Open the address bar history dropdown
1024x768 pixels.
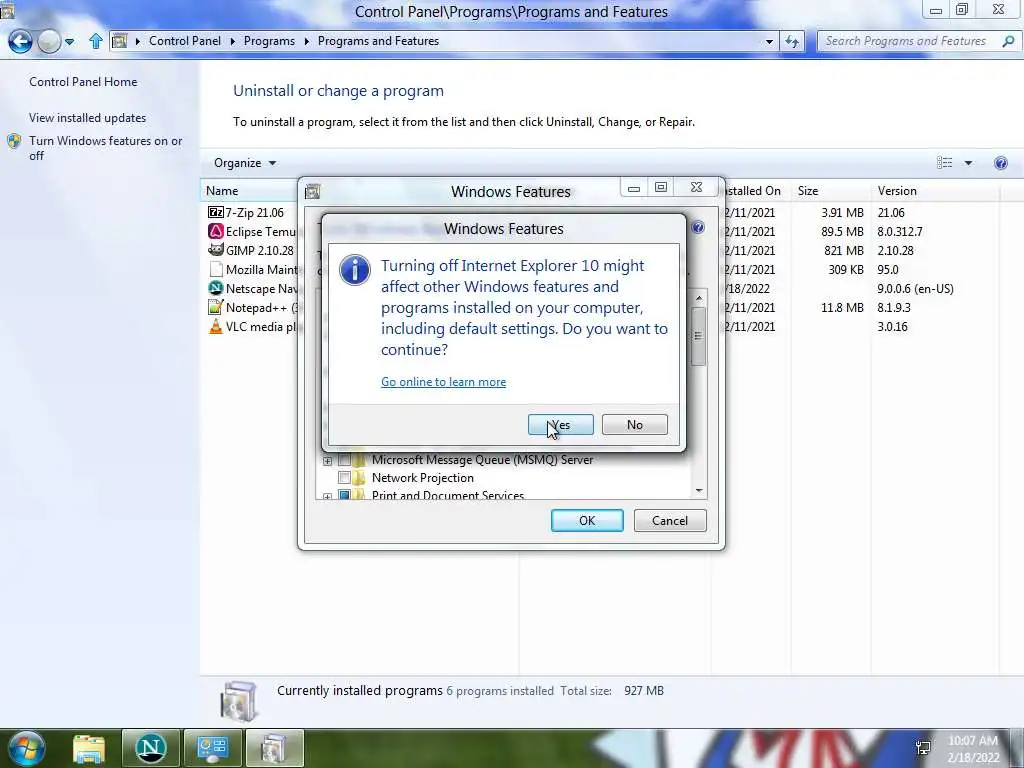coord(769,41)
